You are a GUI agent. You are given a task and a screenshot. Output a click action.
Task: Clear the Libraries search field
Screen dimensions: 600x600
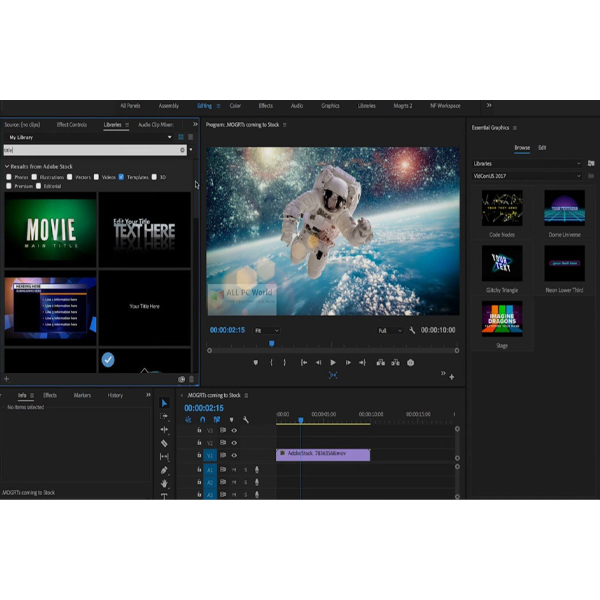tap(182, 150)
